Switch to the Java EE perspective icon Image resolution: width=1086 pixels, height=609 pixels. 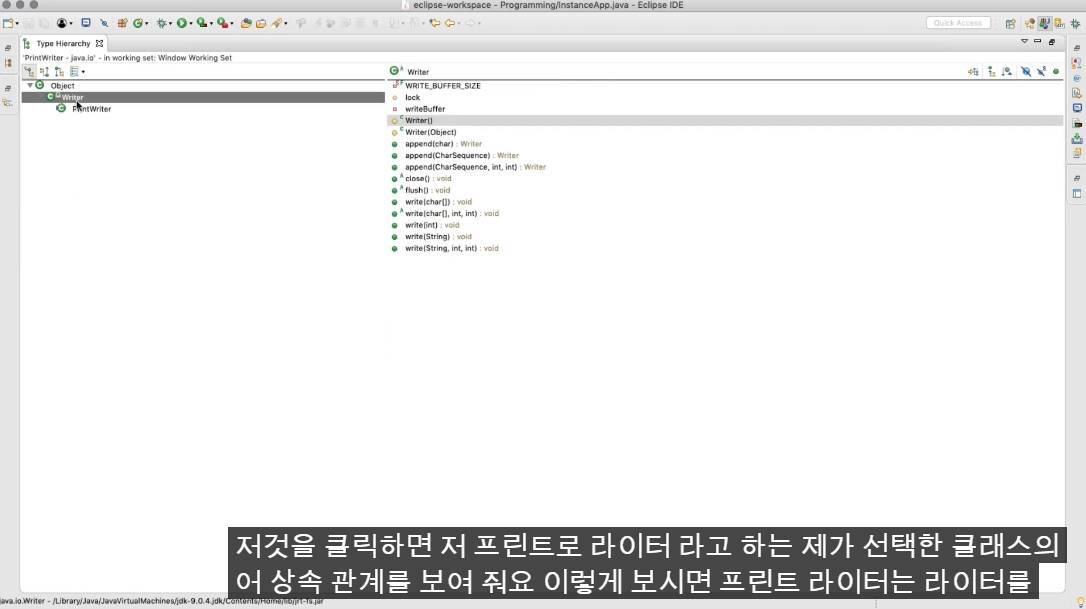pos(1030,24)
